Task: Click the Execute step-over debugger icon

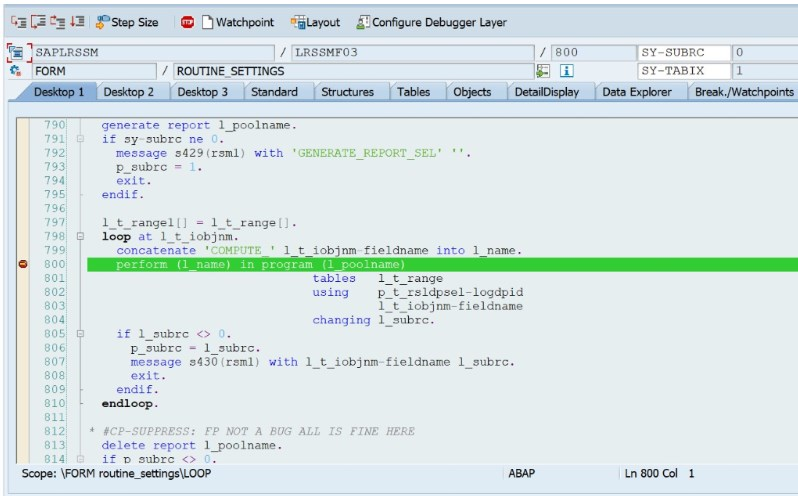Action: tap(38, 22)
